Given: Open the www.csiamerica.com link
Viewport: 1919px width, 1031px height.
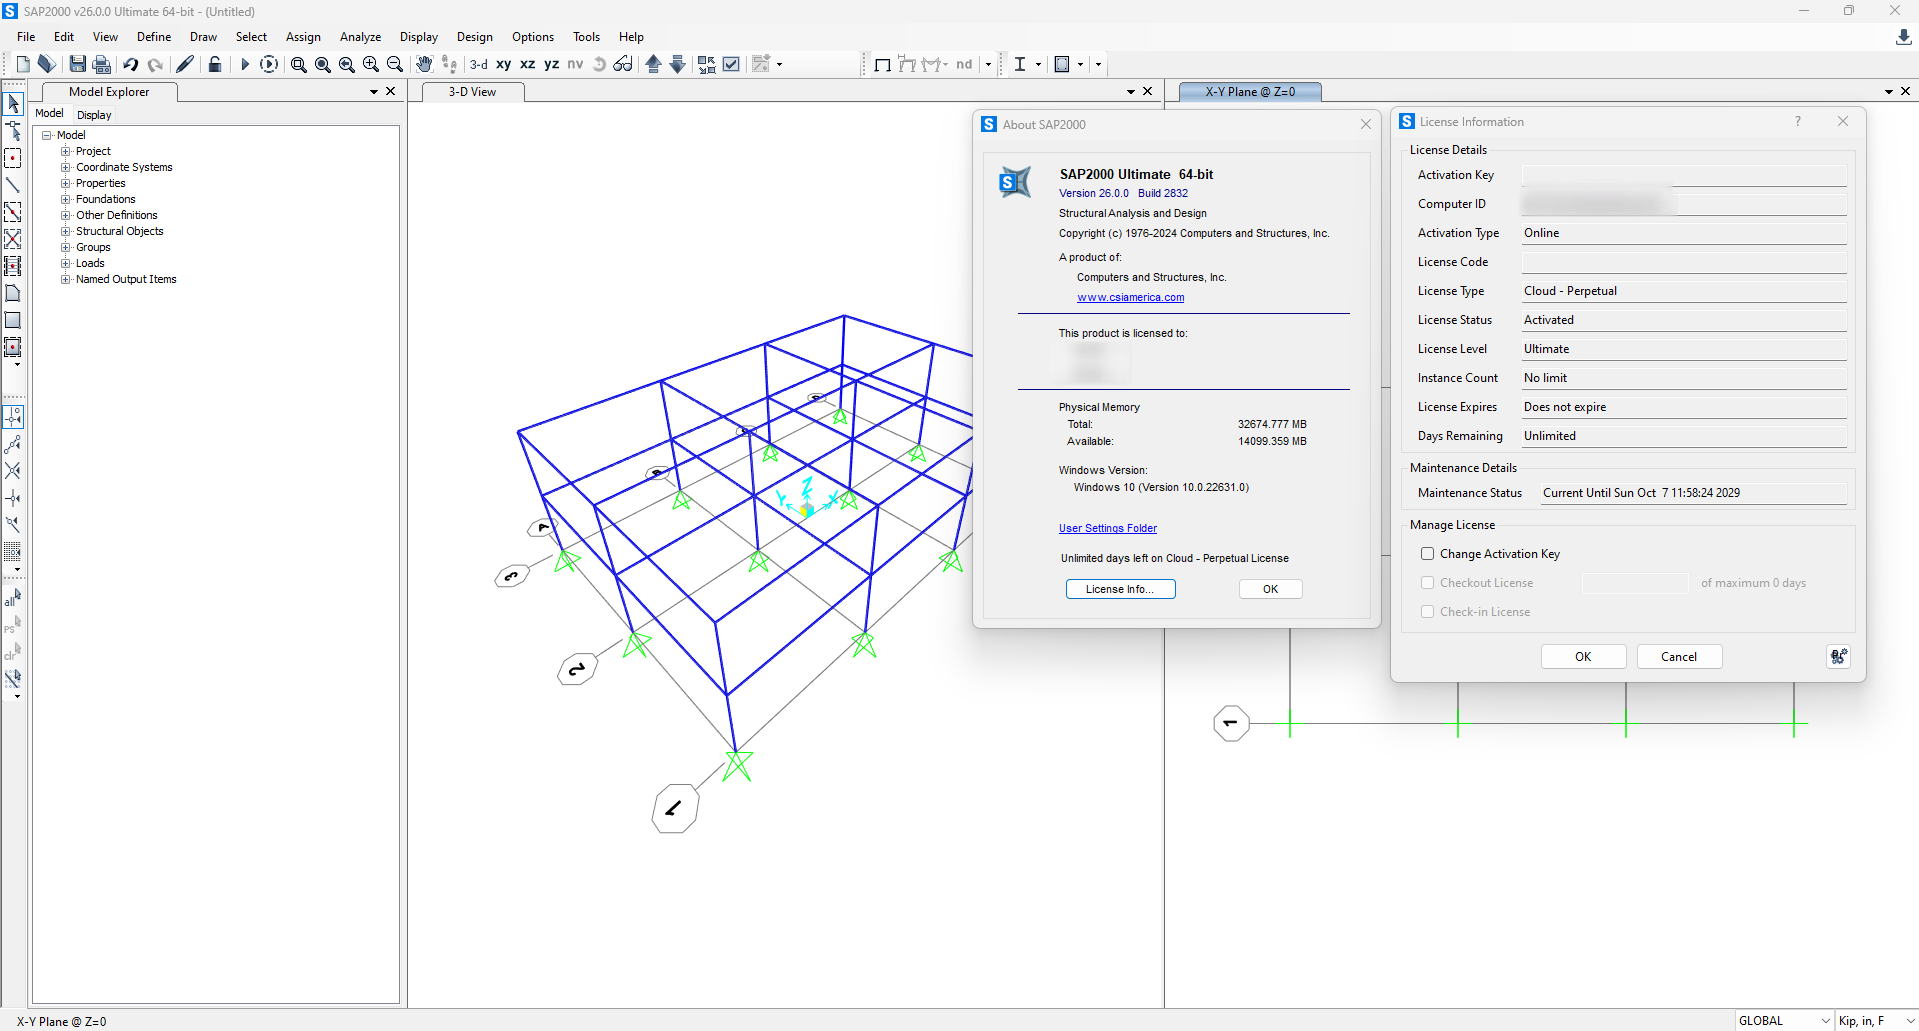Looking at the screenshot, I should pyautogui.click(x=1130, y=297).
